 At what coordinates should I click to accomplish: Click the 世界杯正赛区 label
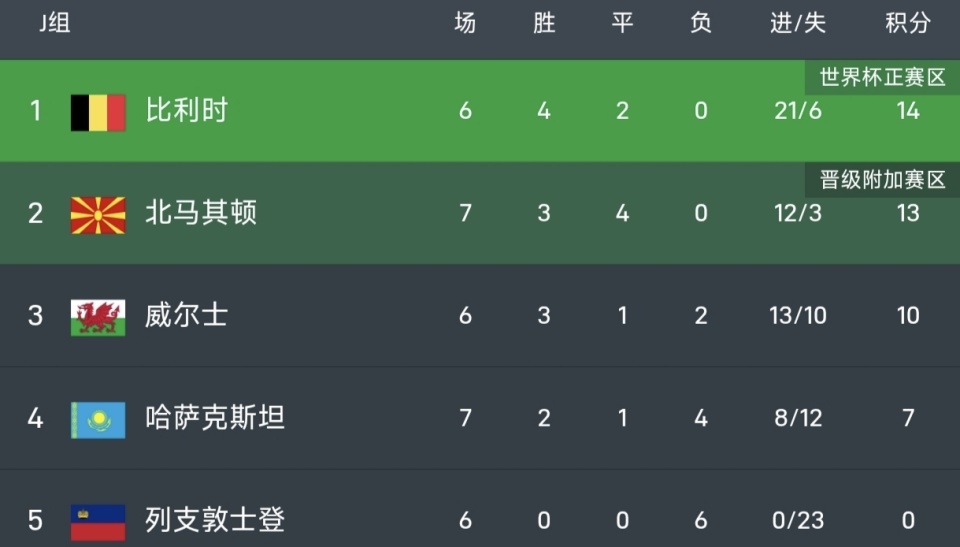tap(882, 77)
